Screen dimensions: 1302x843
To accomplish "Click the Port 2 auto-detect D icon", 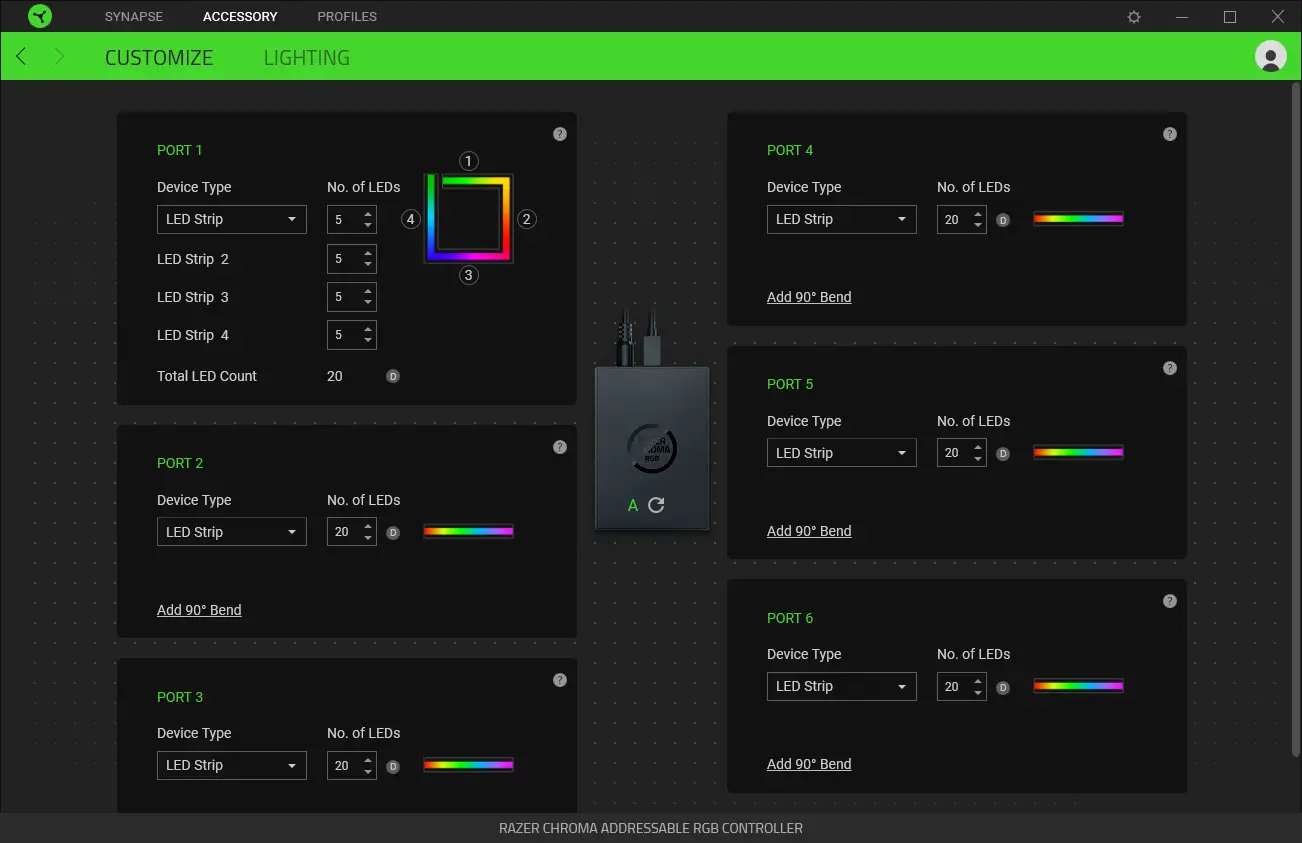I will 393,533.
